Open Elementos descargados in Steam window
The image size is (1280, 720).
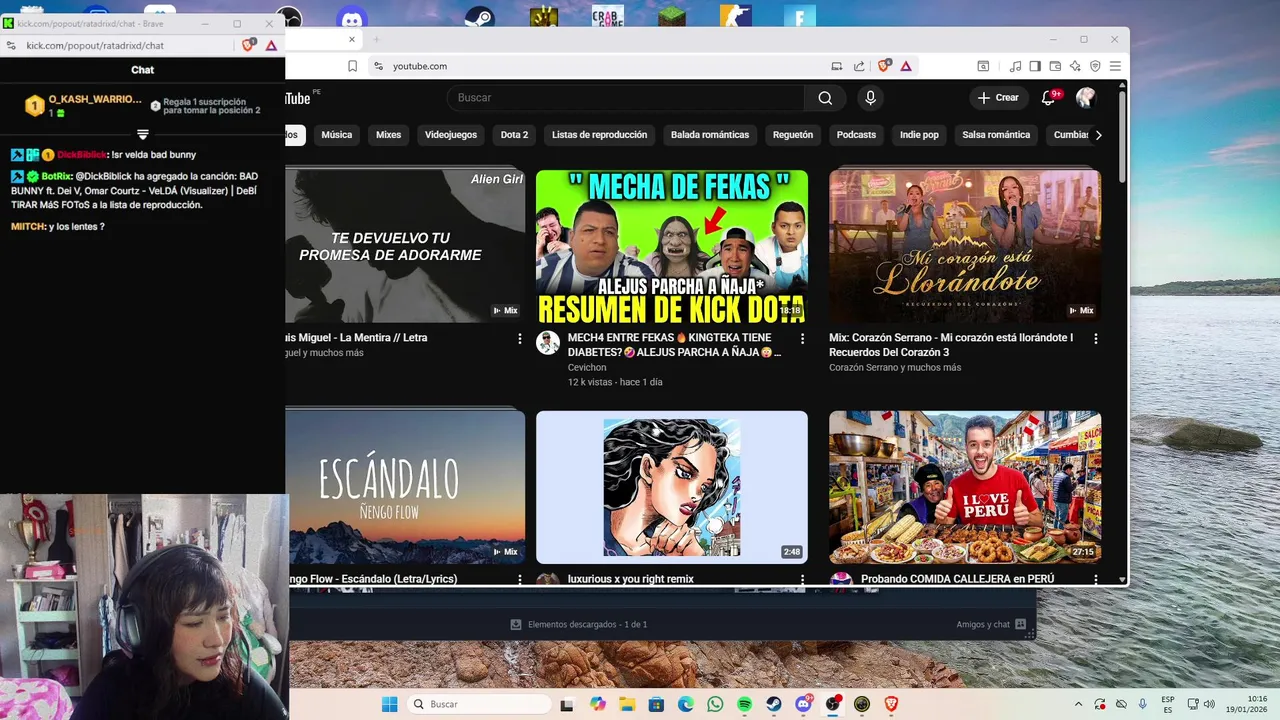(x=579, y=624)
